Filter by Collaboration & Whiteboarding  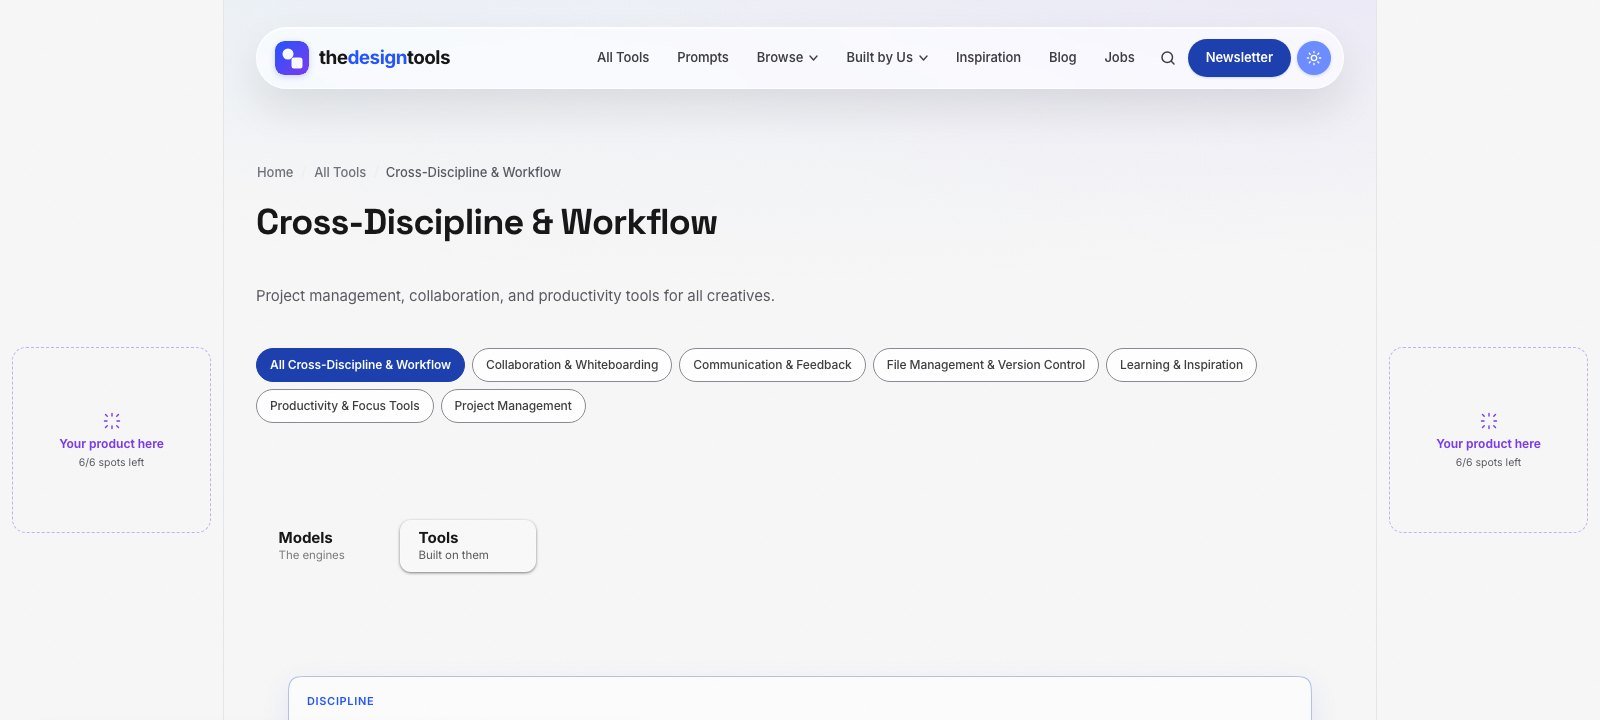pyautogui.click(x=572, y=365)
